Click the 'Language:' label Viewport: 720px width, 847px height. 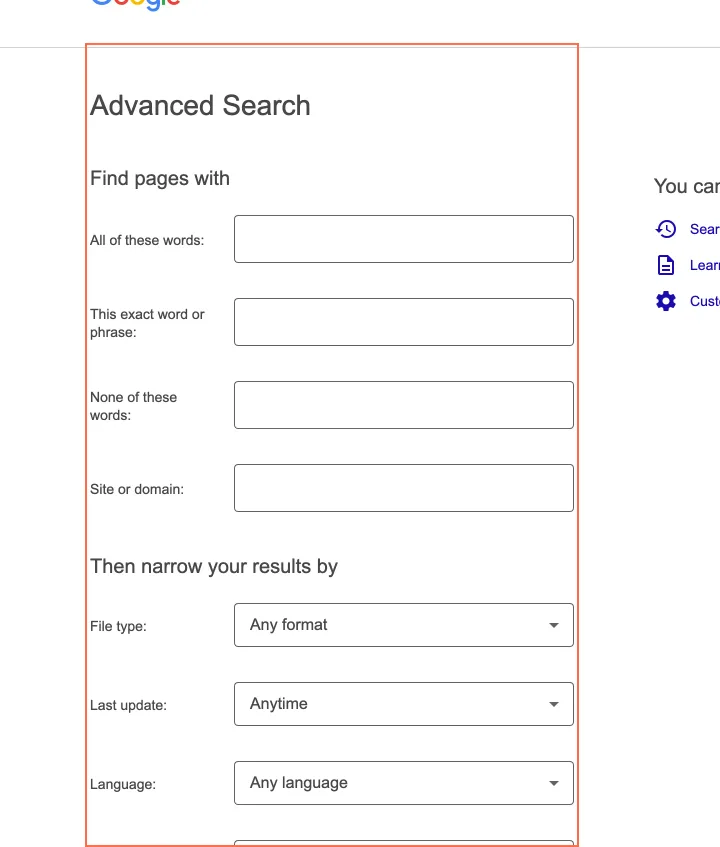coord(123,784)
